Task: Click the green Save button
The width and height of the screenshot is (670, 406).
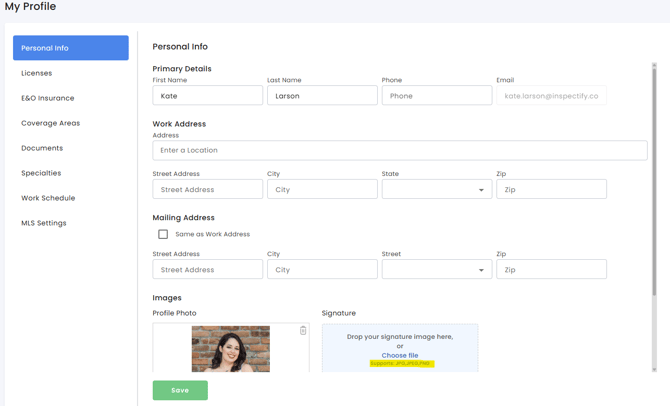Action: pos(180,390)
